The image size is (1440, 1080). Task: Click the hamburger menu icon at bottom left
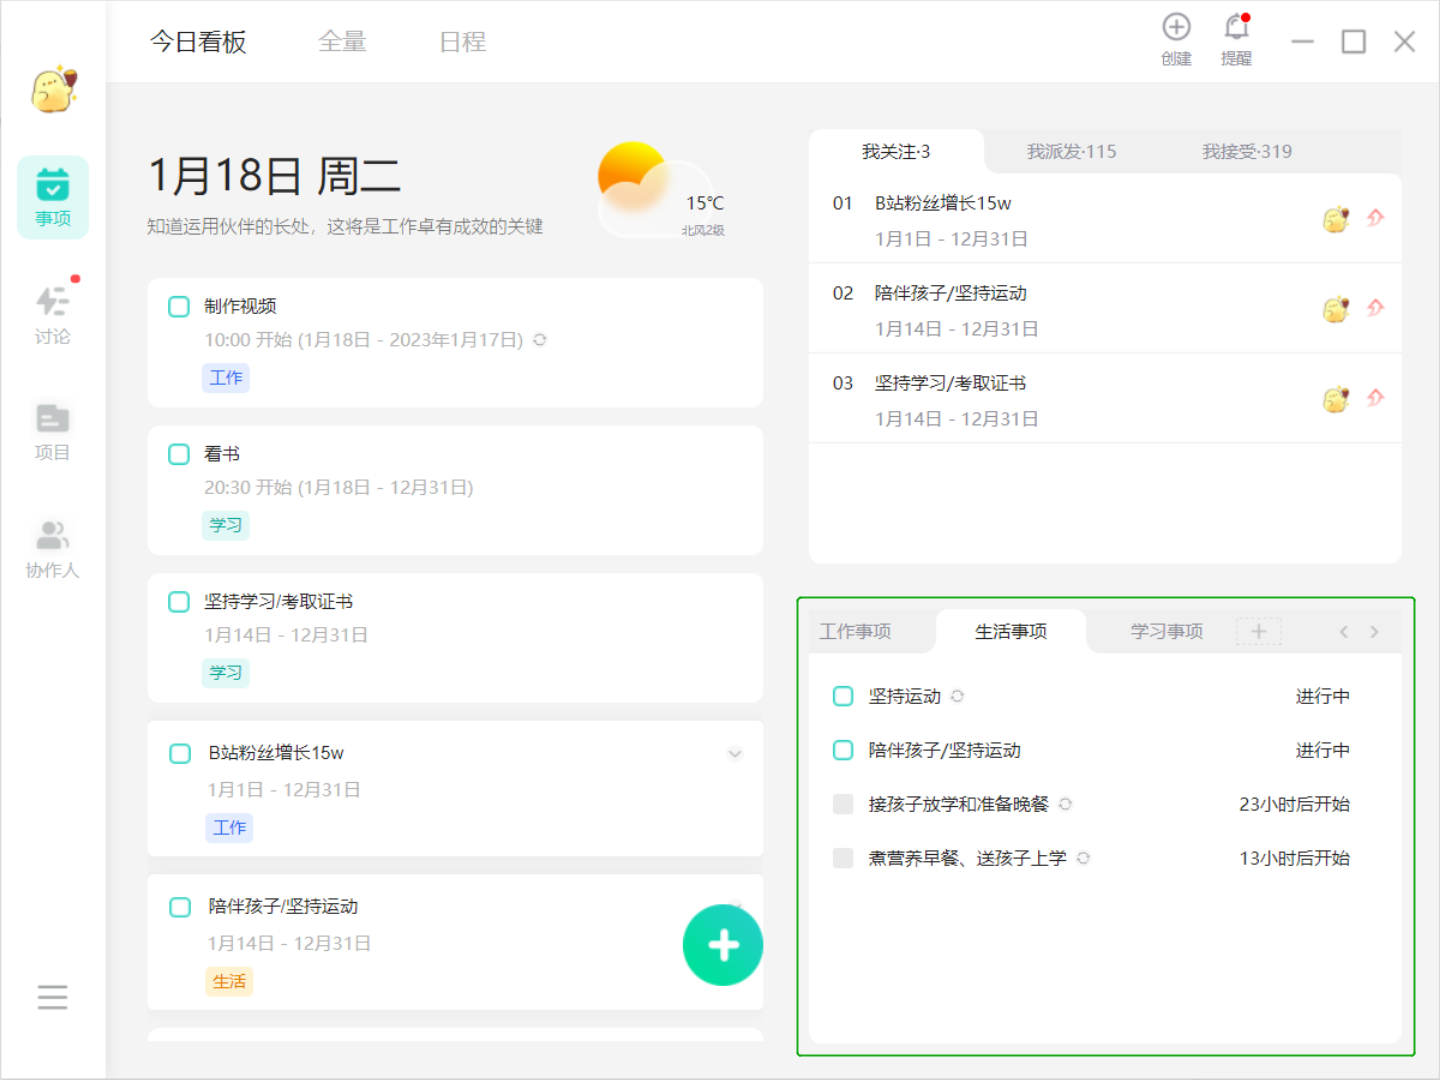click(x=52, y=997)
